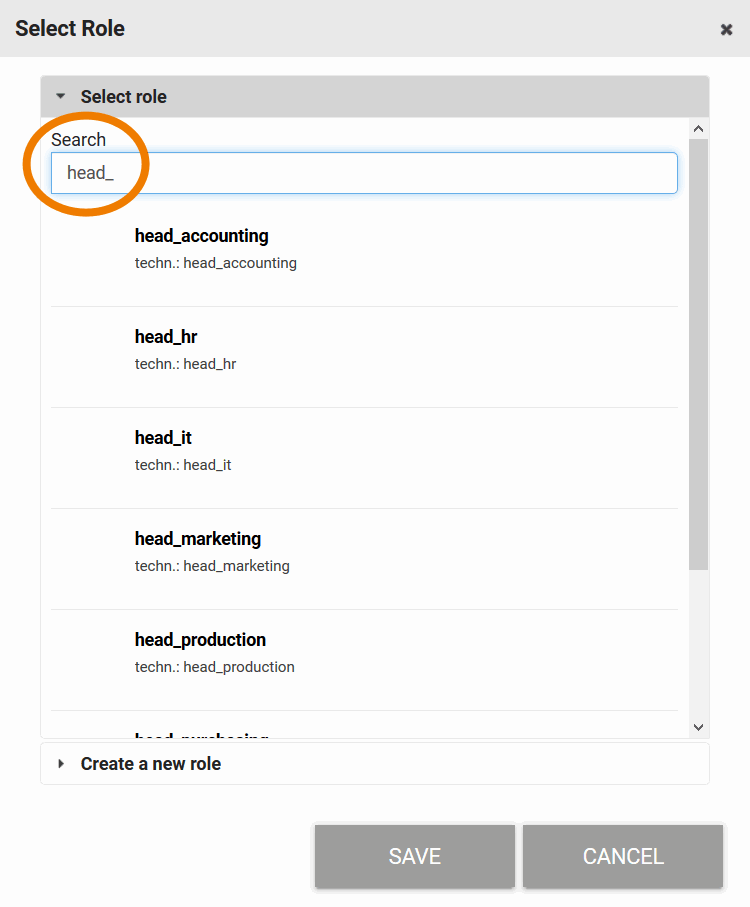
Task: Collapse the Select role section triangle
Action: pos(60,97)
